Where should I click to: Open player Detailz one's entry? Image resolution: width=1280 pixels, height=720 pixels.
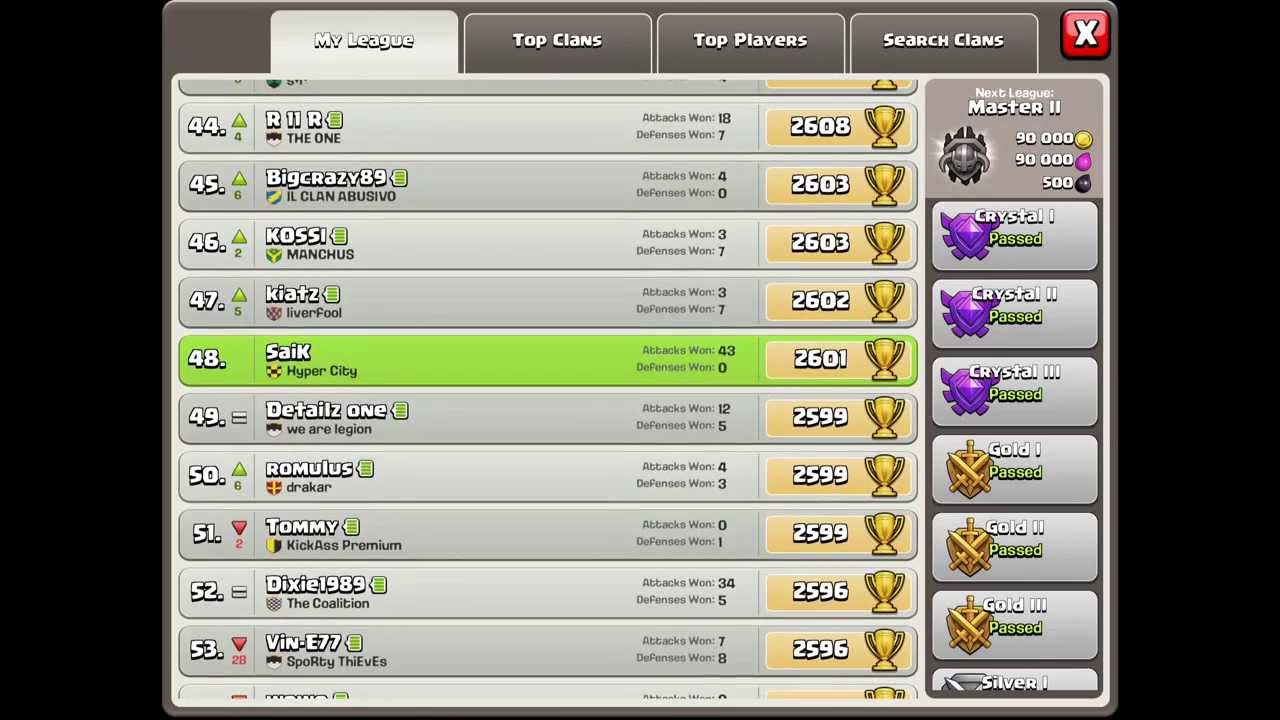pyautogui.click(x=548, y=418)
